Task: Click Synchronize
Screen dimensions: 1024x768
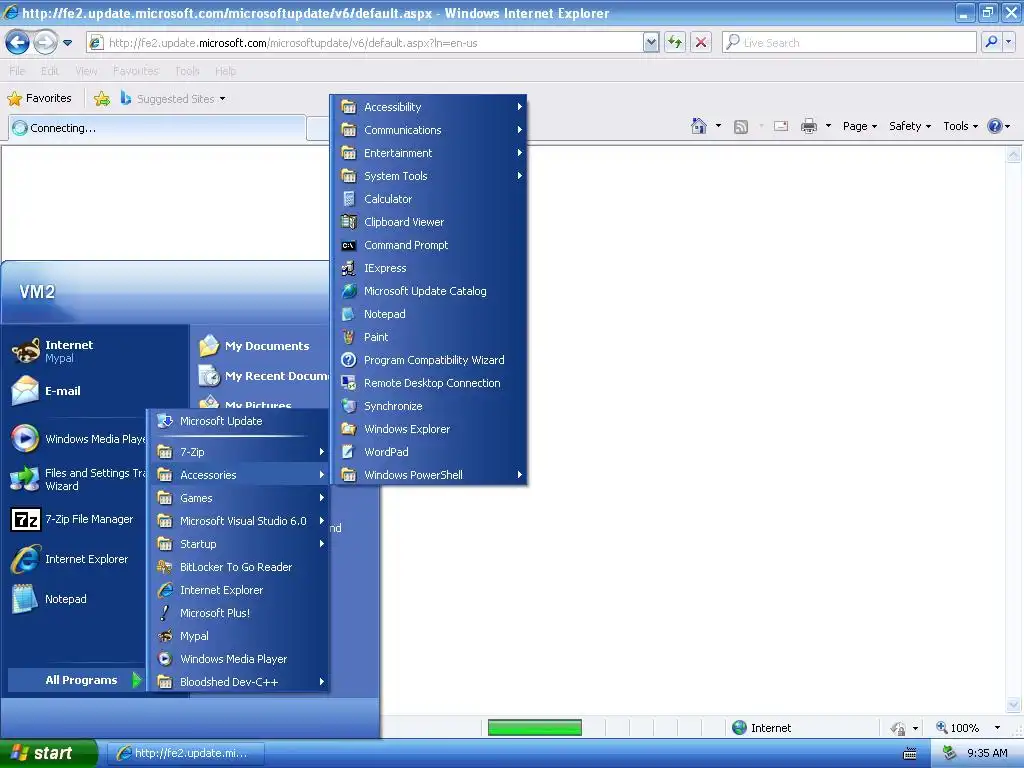Action: click(428, 406)
